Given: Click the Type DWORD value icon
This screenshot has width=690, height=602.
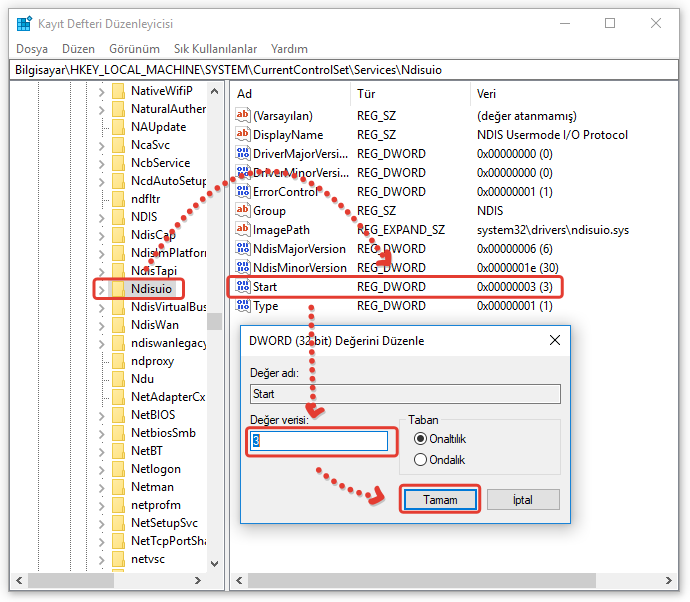Looking at the screenshot, I should [242, 306].
